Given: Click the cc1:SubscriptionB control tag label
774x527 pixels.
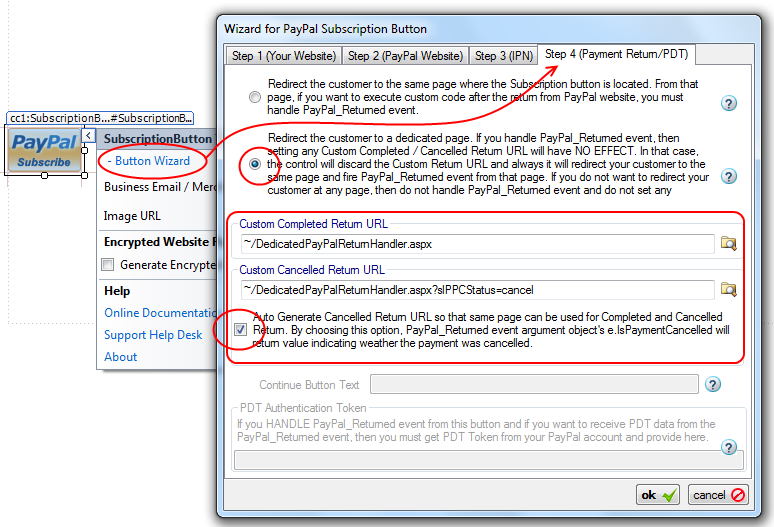Looking at the screenshot, I should (100, 118).
